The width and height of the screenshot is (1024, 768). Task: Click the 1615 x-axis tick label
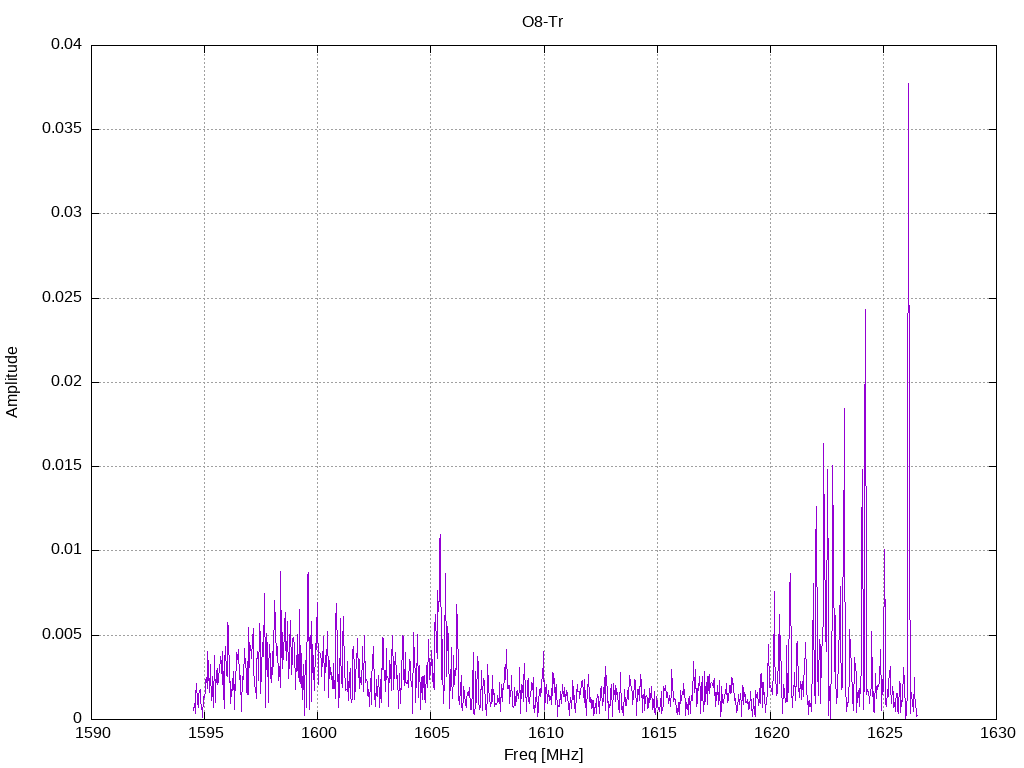click(656, 733)
